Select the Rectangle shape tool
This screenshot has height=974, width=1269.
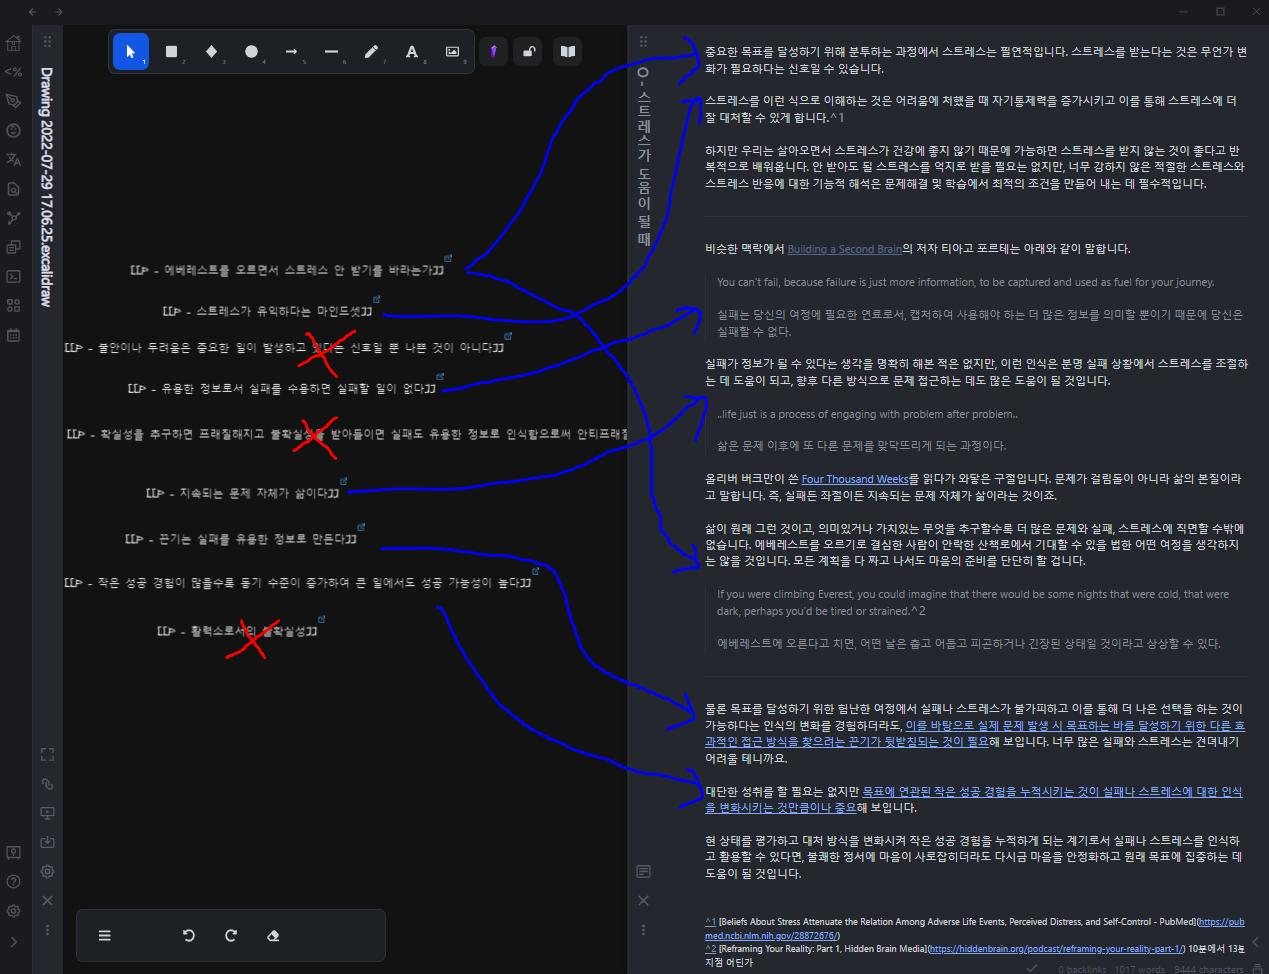[x=171, y=52]
